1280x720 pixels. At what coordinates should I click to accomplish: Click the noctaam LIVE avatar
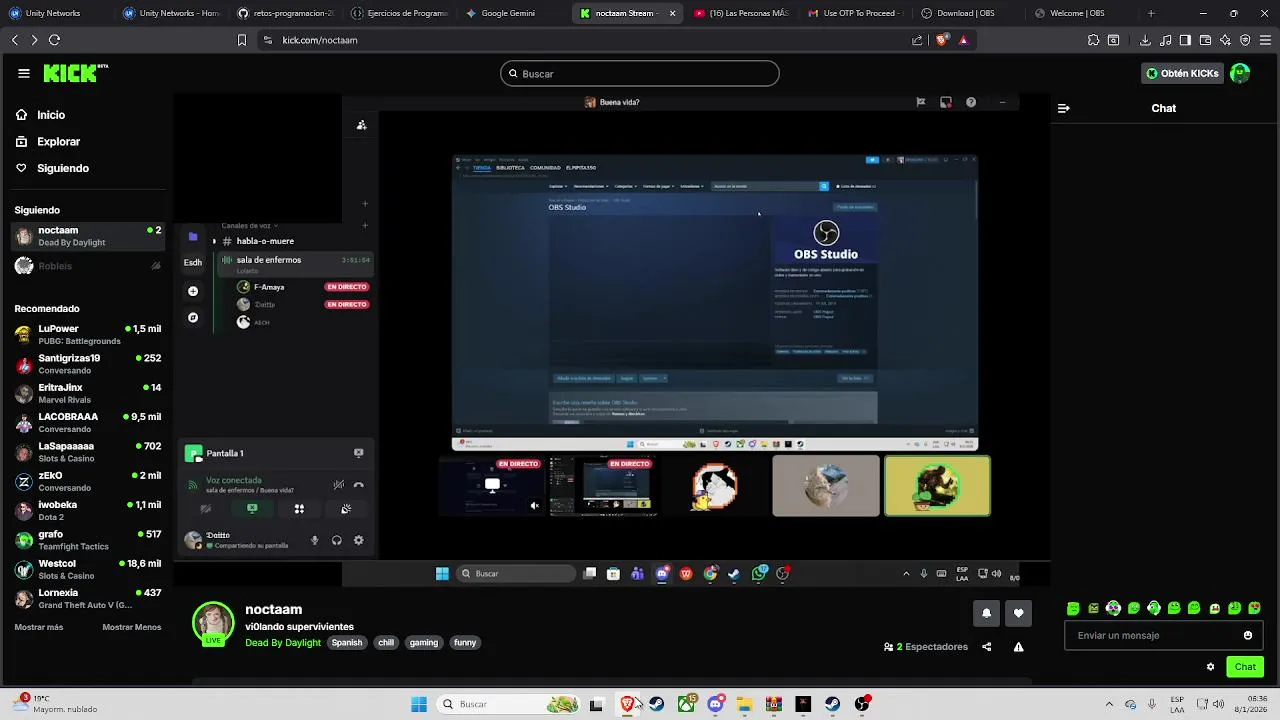point(213,623)
